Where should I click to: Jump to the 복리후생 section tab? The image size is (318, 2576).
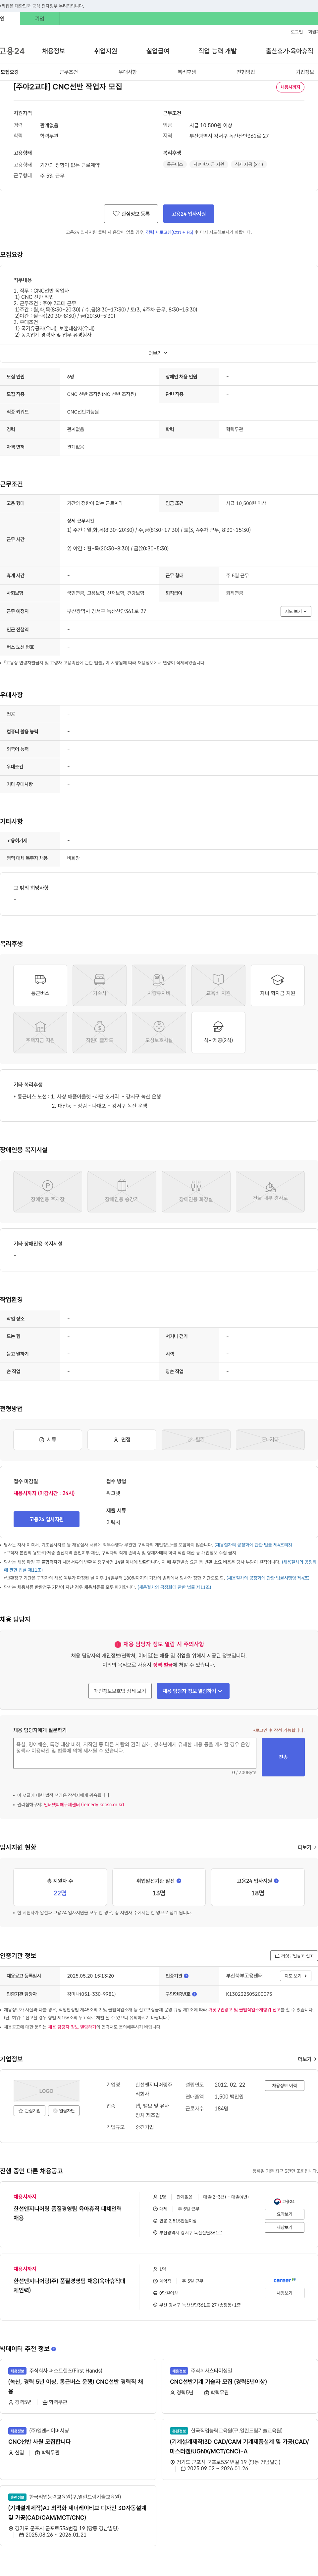[187, 72]
